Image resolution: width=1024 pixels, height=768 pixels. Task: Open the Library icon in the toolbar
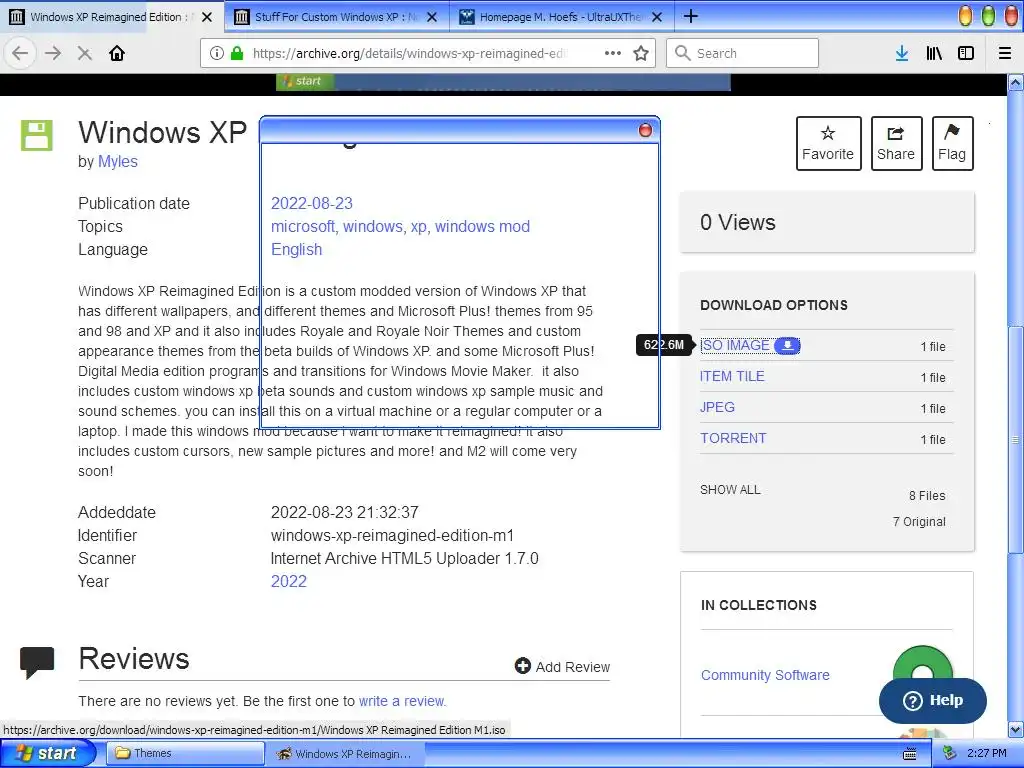coord(934,53)
